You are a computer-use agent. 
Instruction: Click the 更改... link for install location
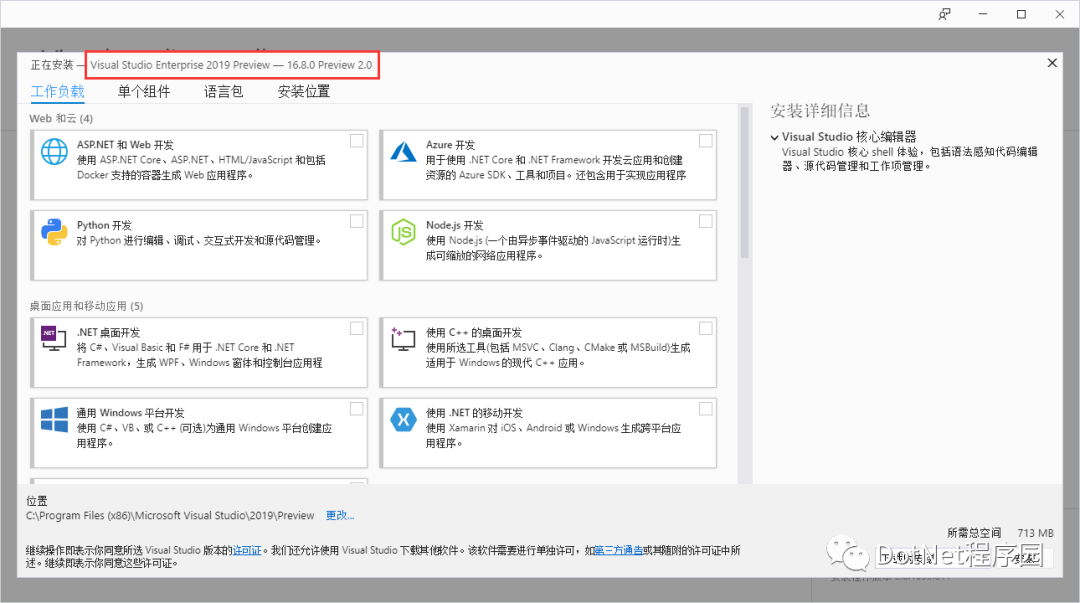[340, 515]
